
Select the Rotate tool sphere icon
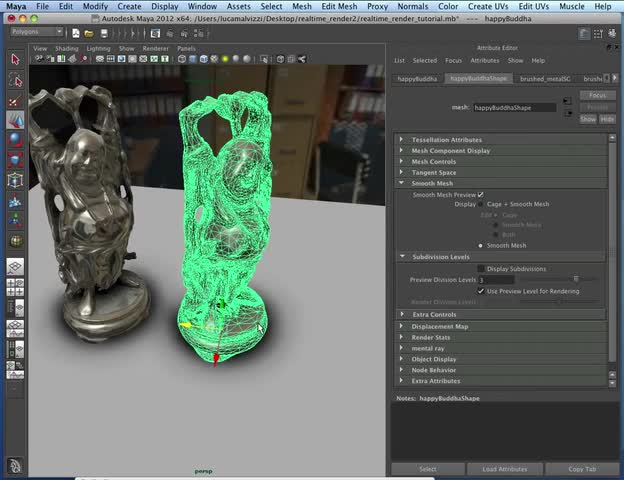click(x=15, y=140)
